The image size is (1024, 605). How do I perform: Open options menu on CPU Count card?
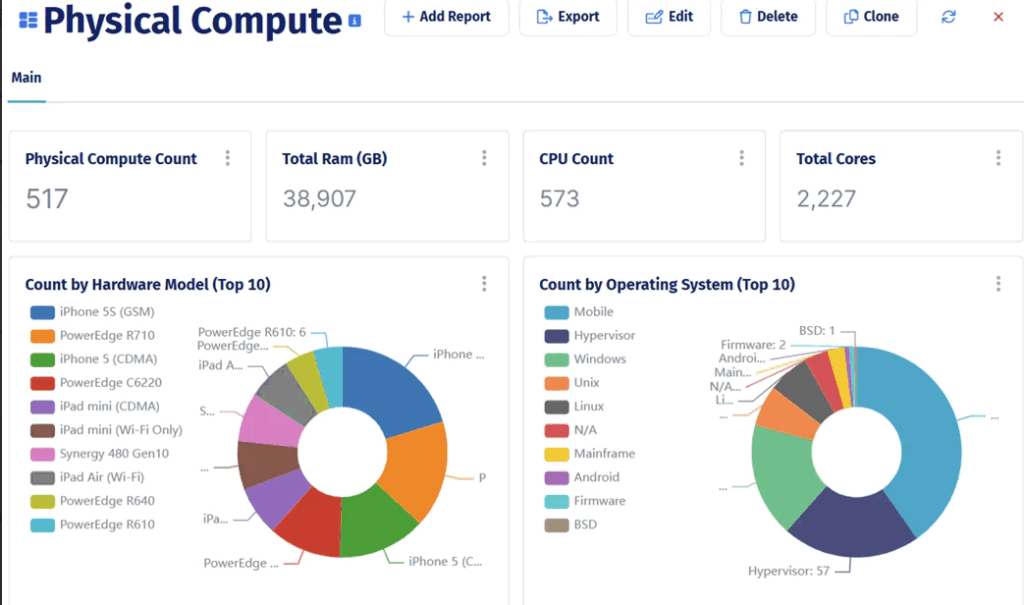coord(741,157)
